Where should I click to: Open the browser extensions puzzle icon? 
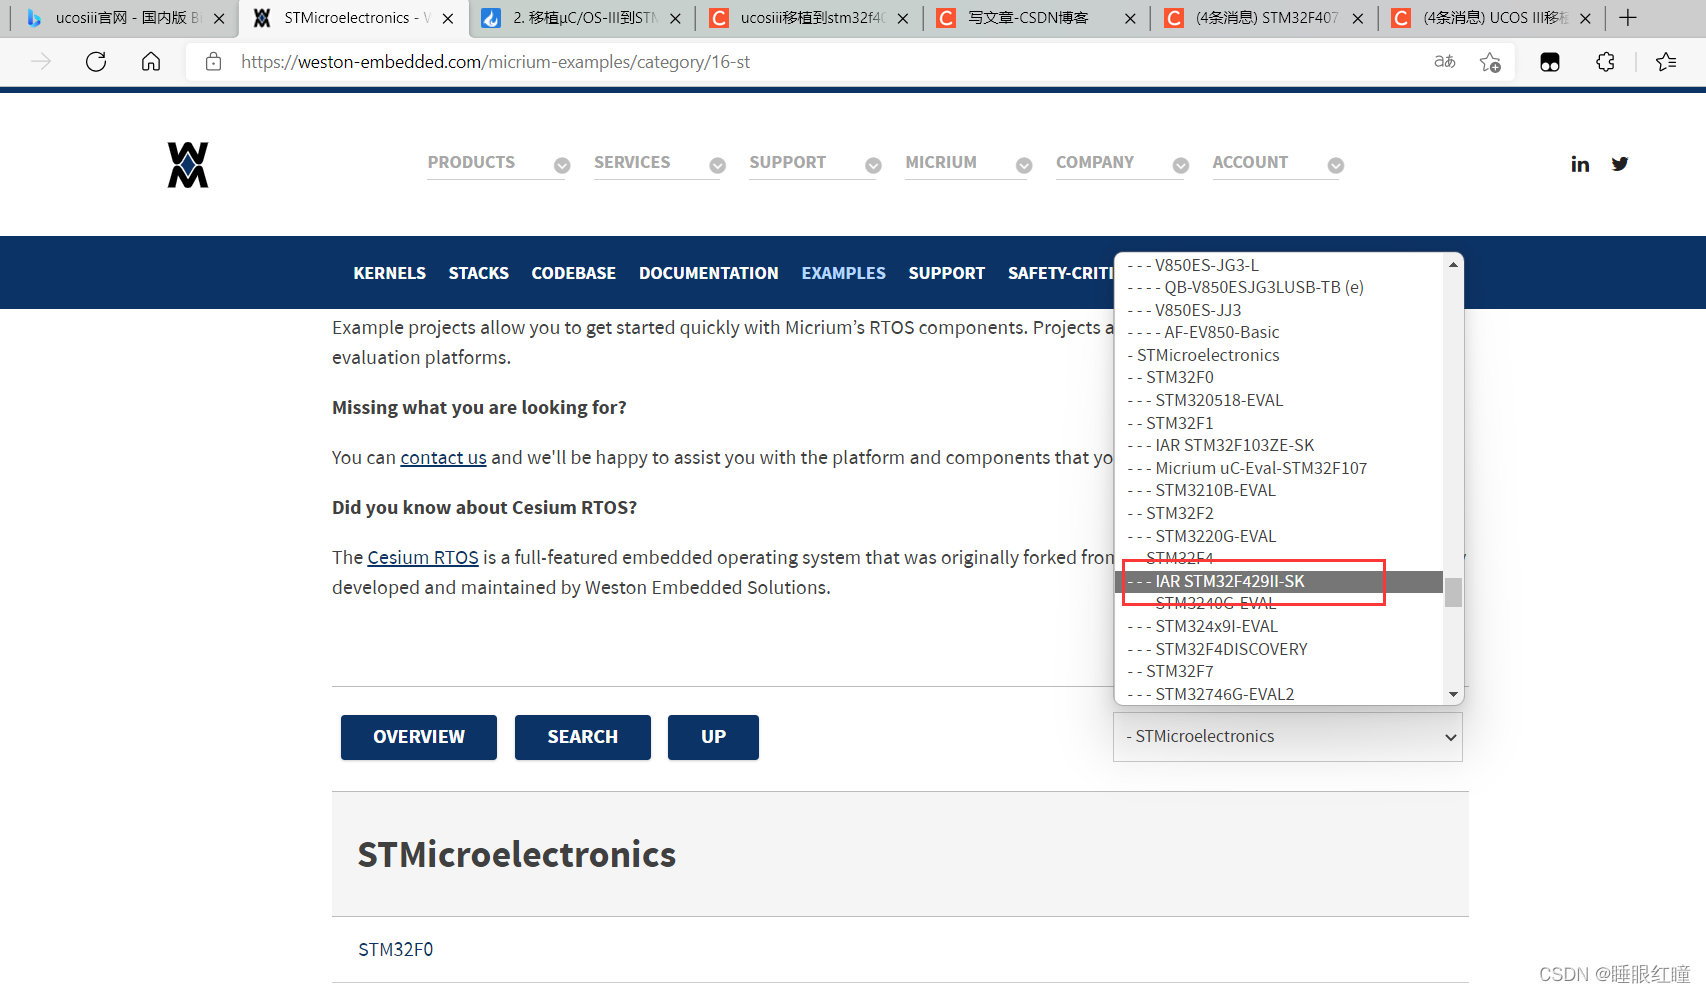click(1605, 62)
